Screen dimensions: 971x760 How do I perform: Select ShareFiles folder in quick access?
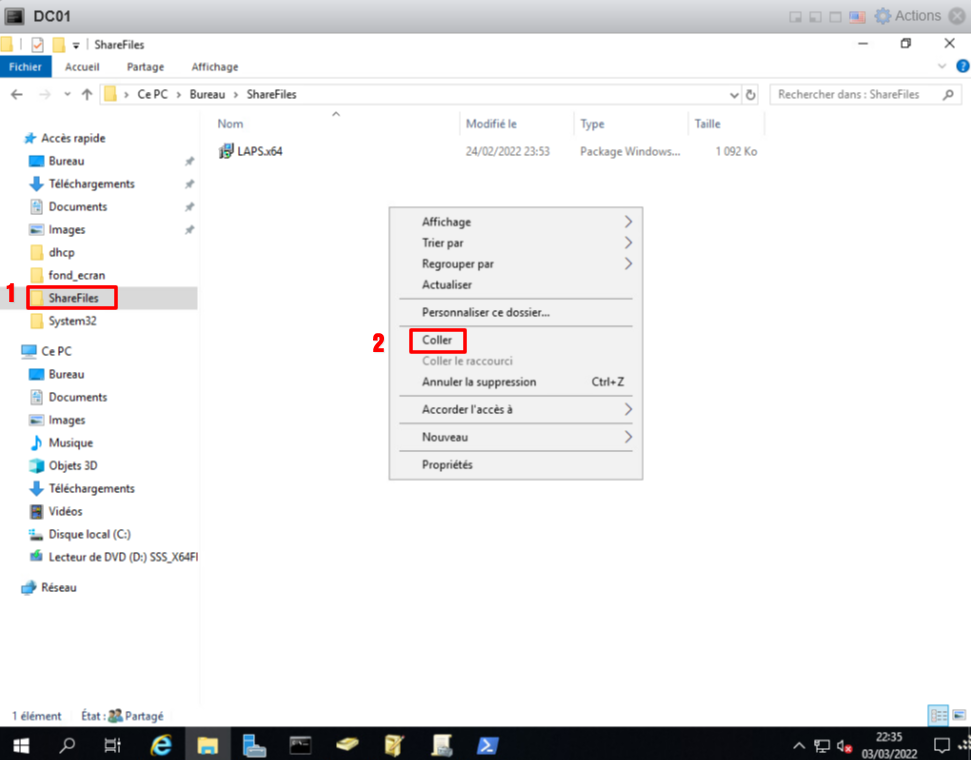point(73,298)
